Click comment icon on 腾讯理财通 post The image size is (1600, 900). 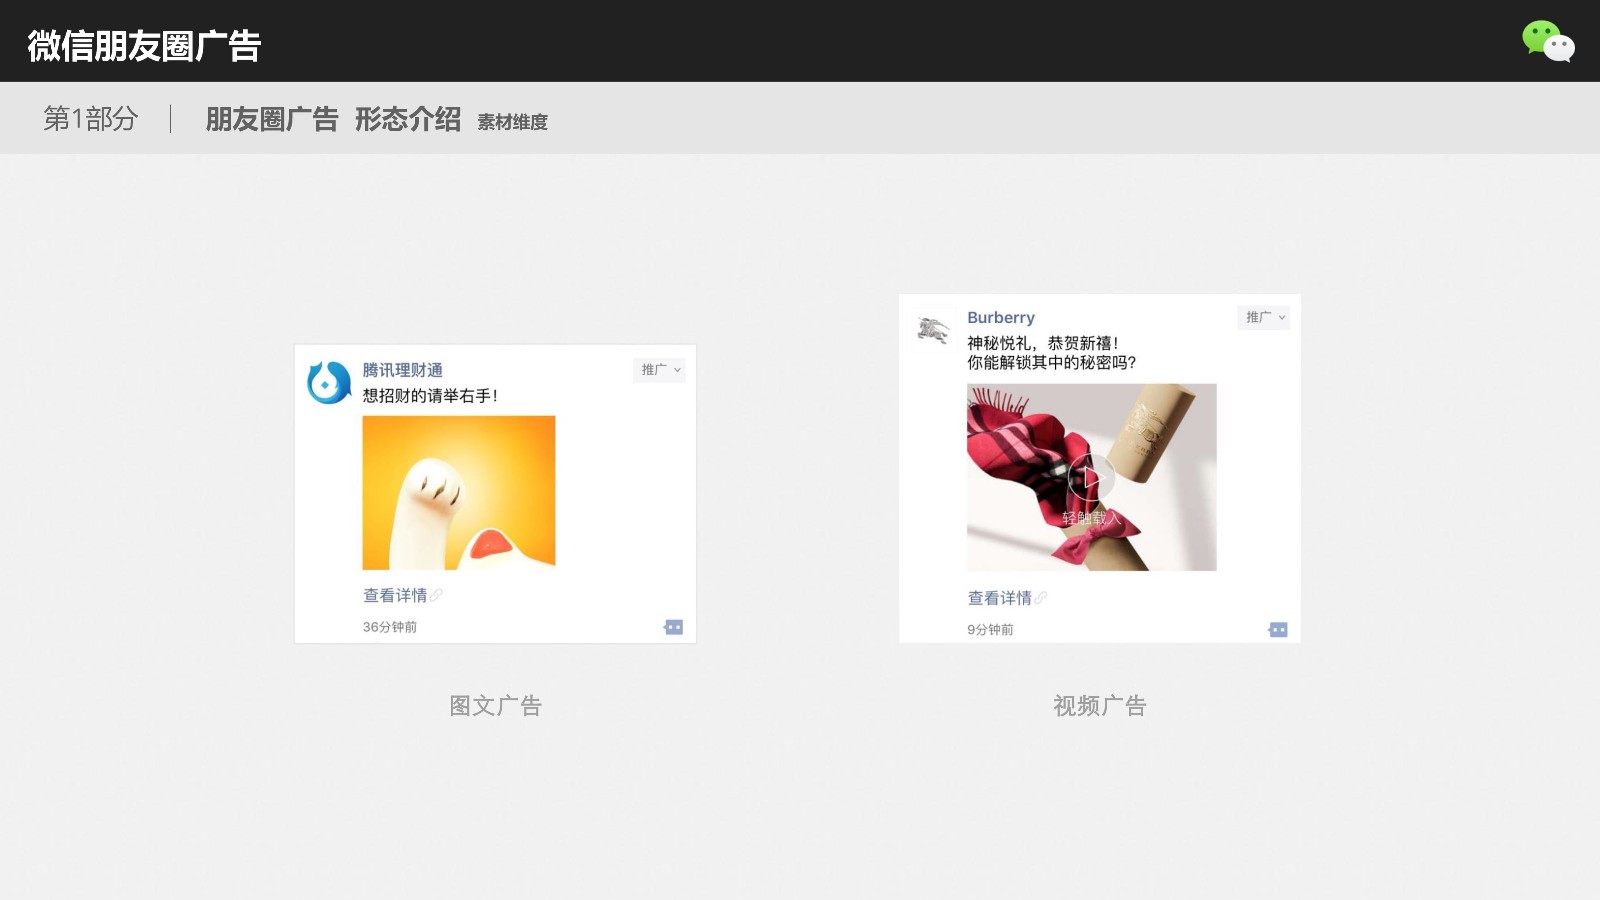point(674,627)
